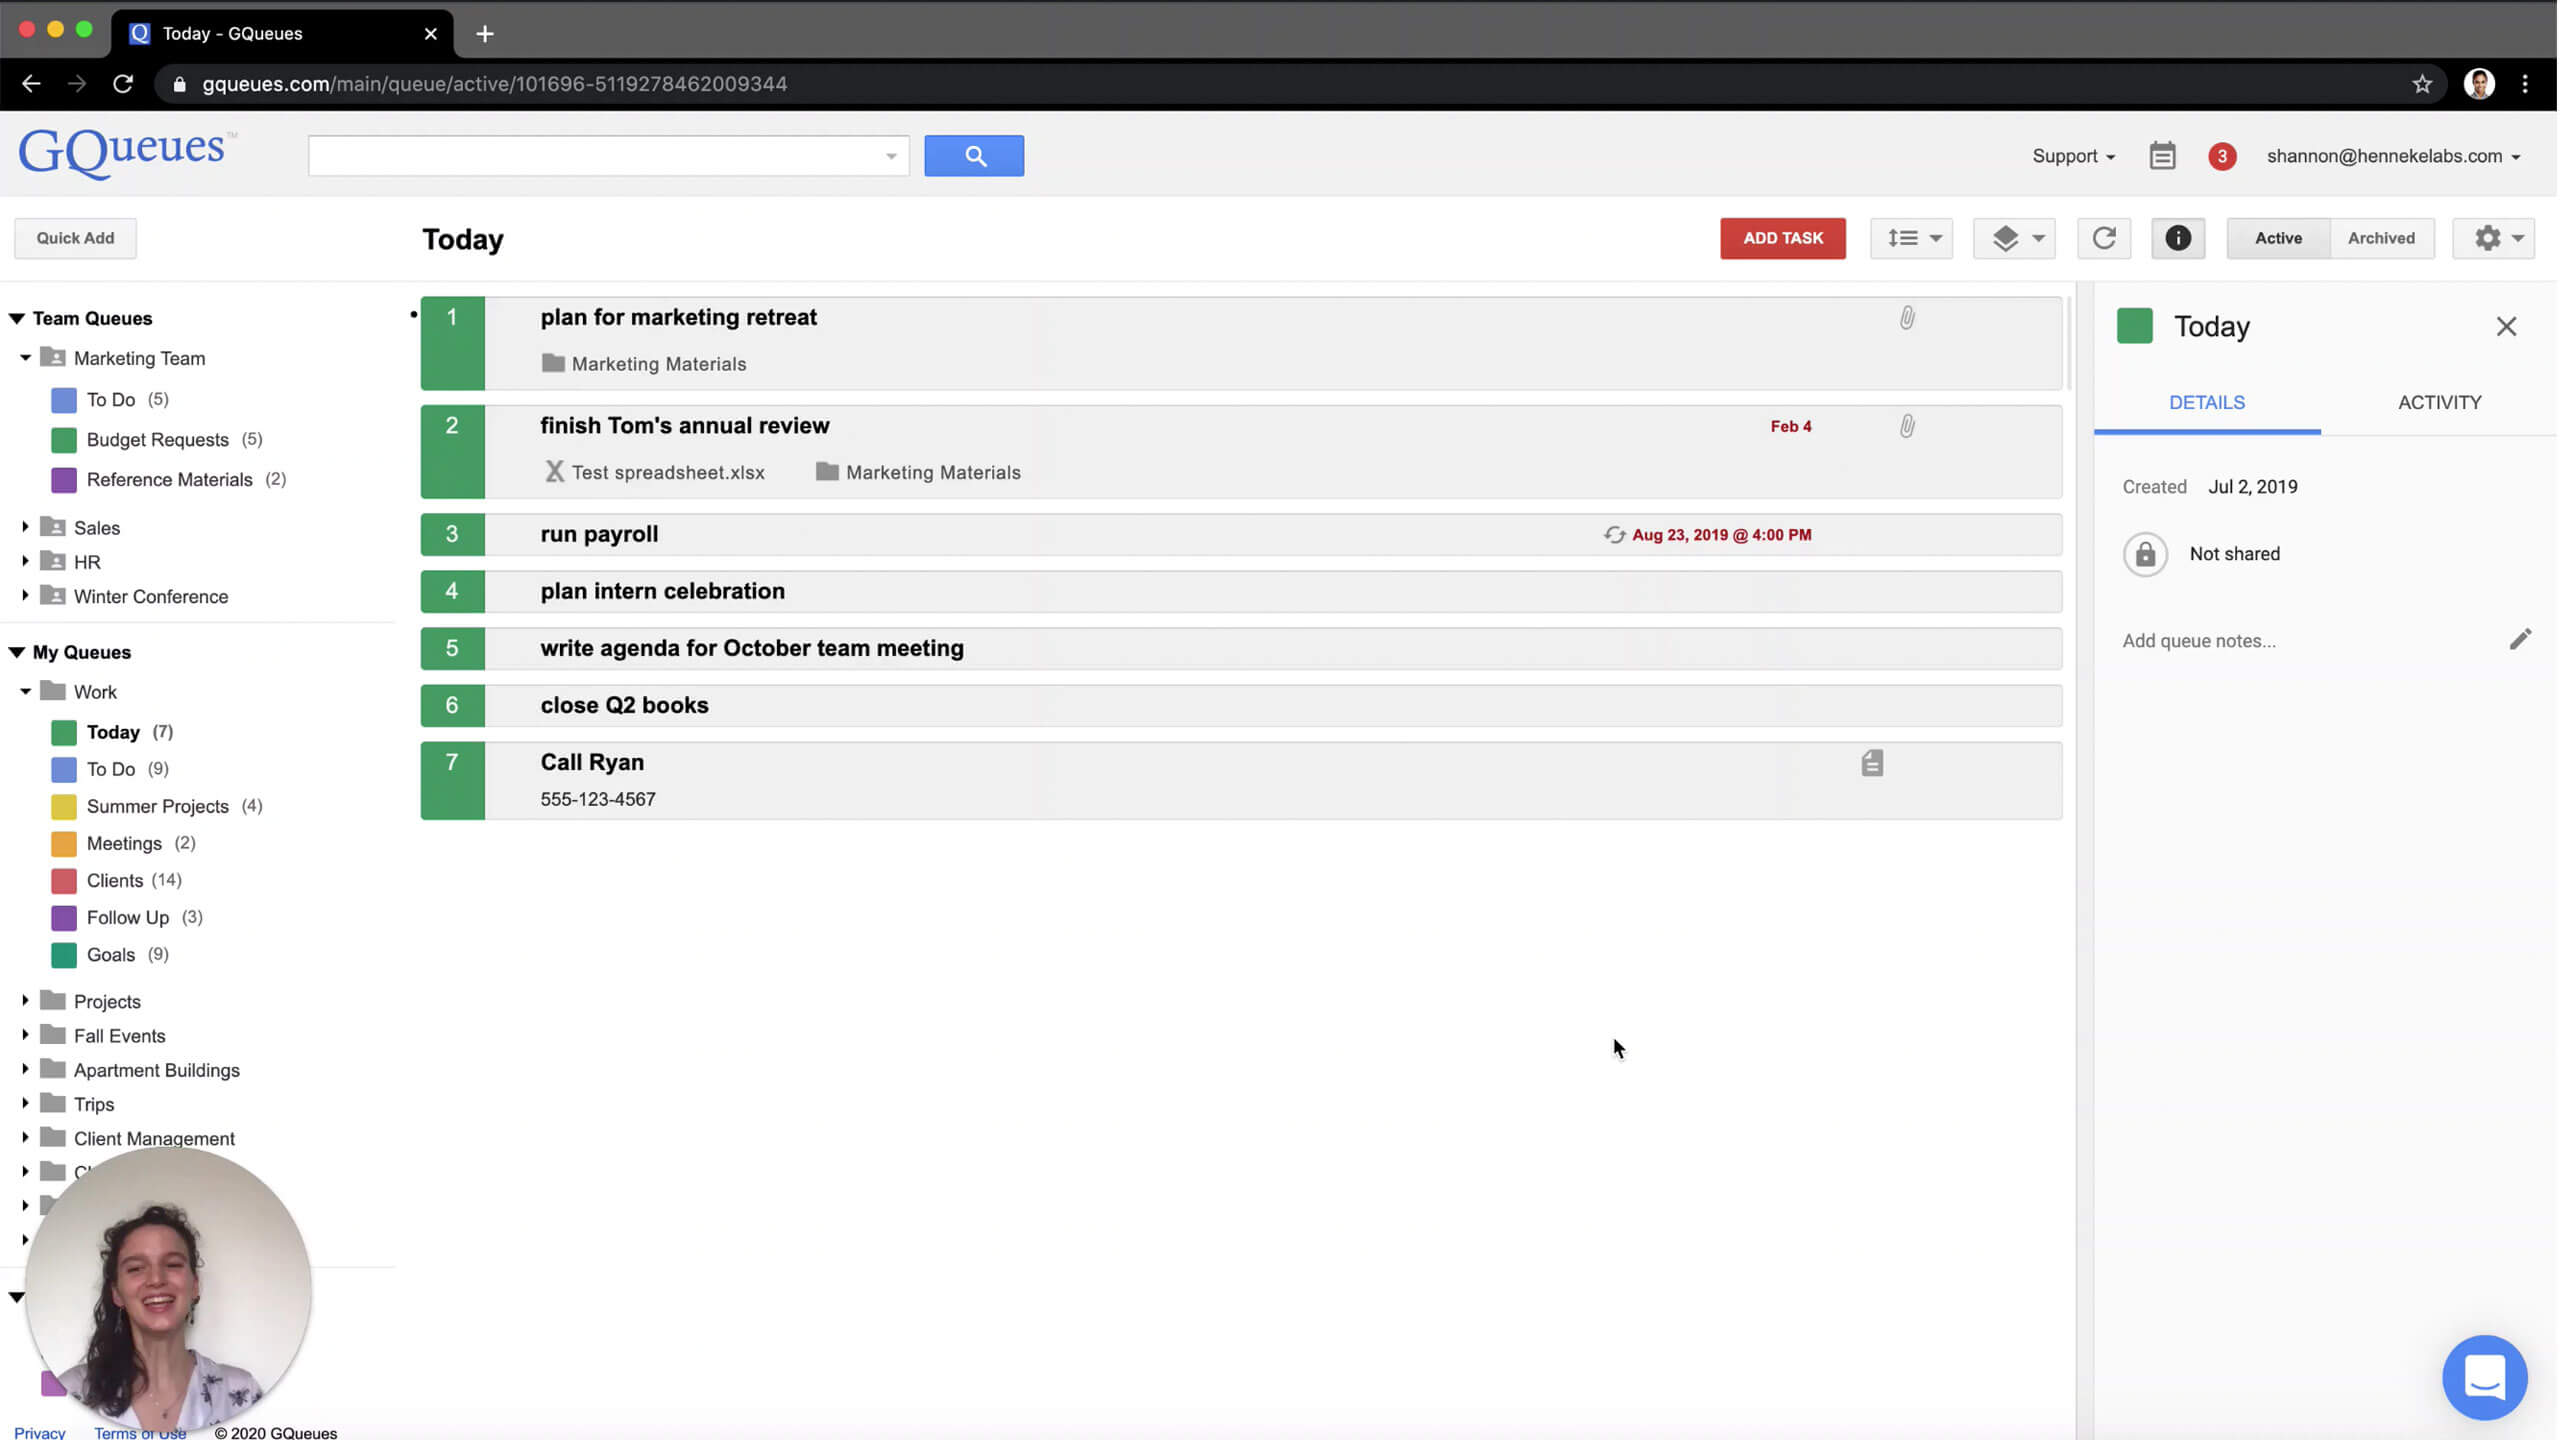Collapse the My Queues section
Viewport: 2560px width, 1440px height.
tap(17, 653)
